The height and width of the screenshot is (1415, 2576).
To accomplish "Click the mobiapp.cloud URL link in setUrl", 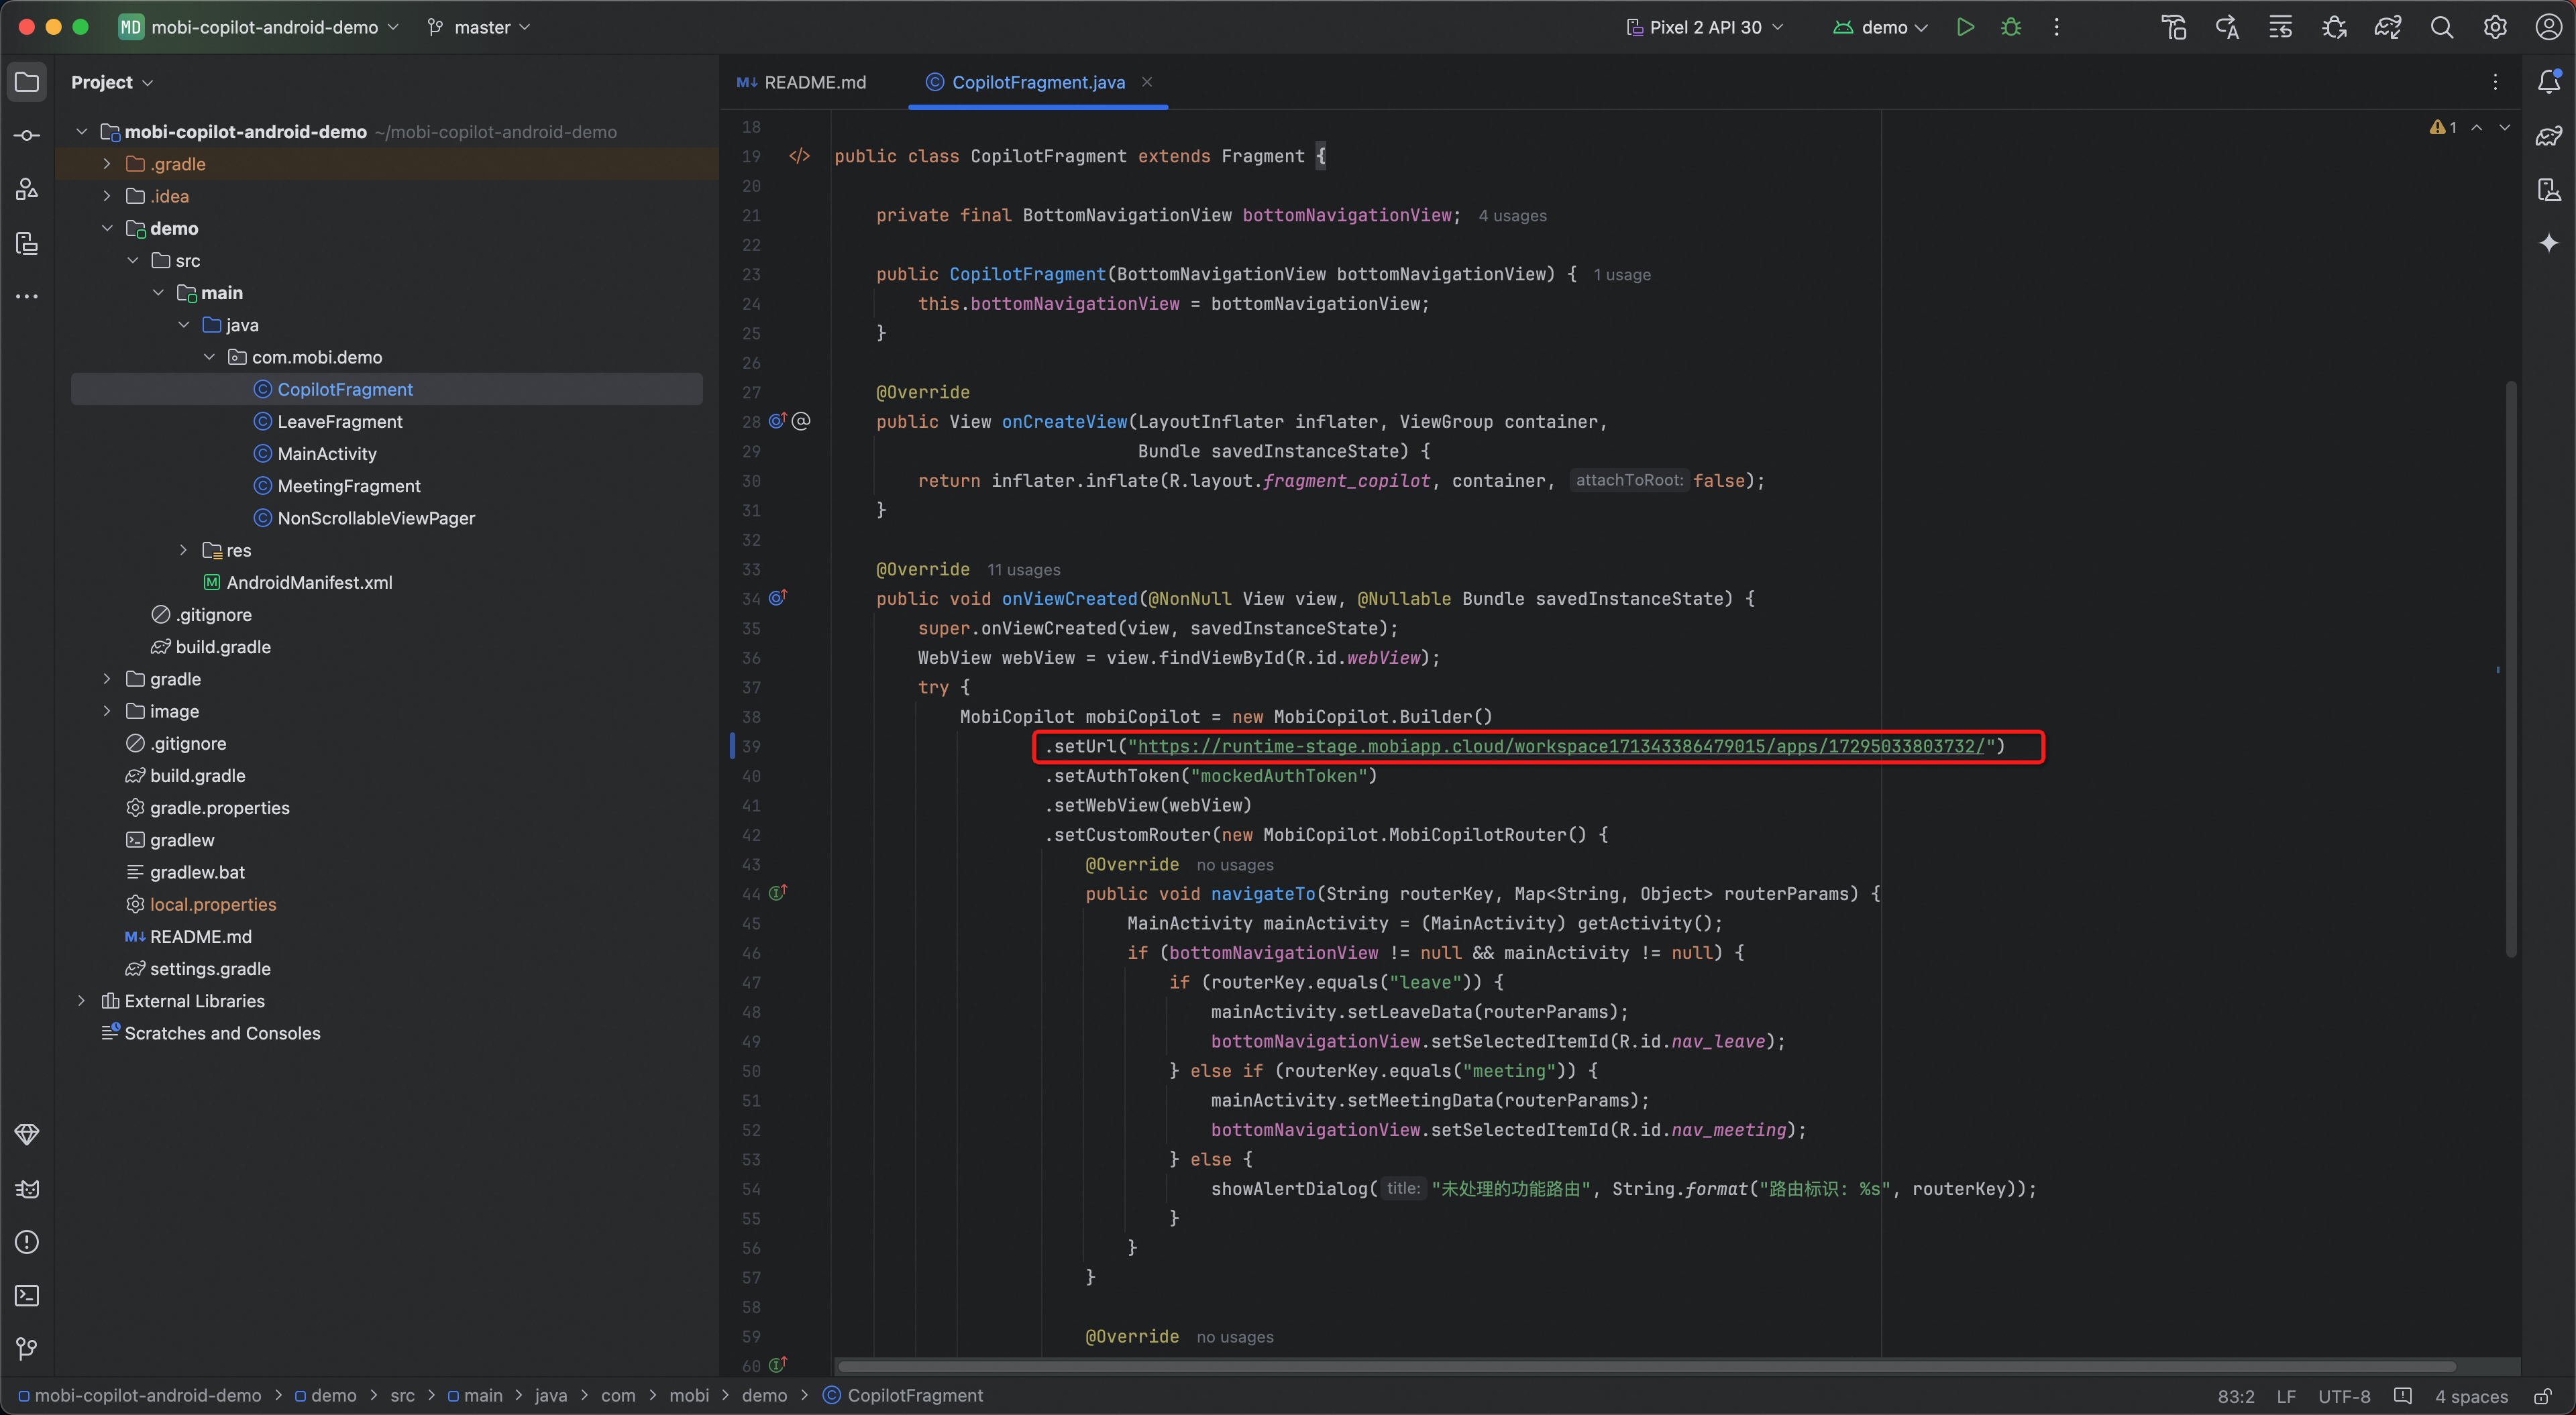I will click(x=1561, y=746).
